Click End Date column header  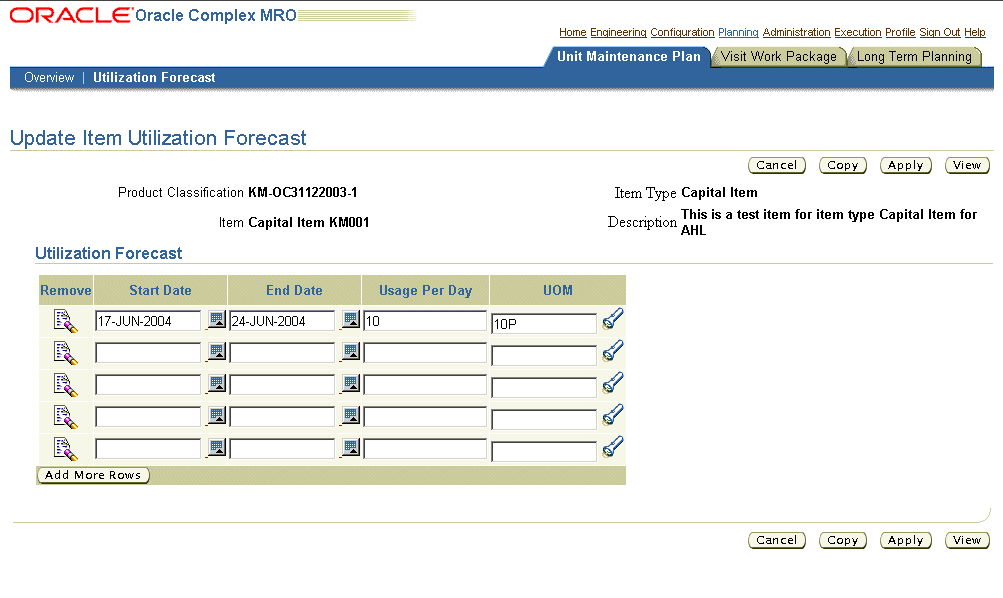(294, 290)
